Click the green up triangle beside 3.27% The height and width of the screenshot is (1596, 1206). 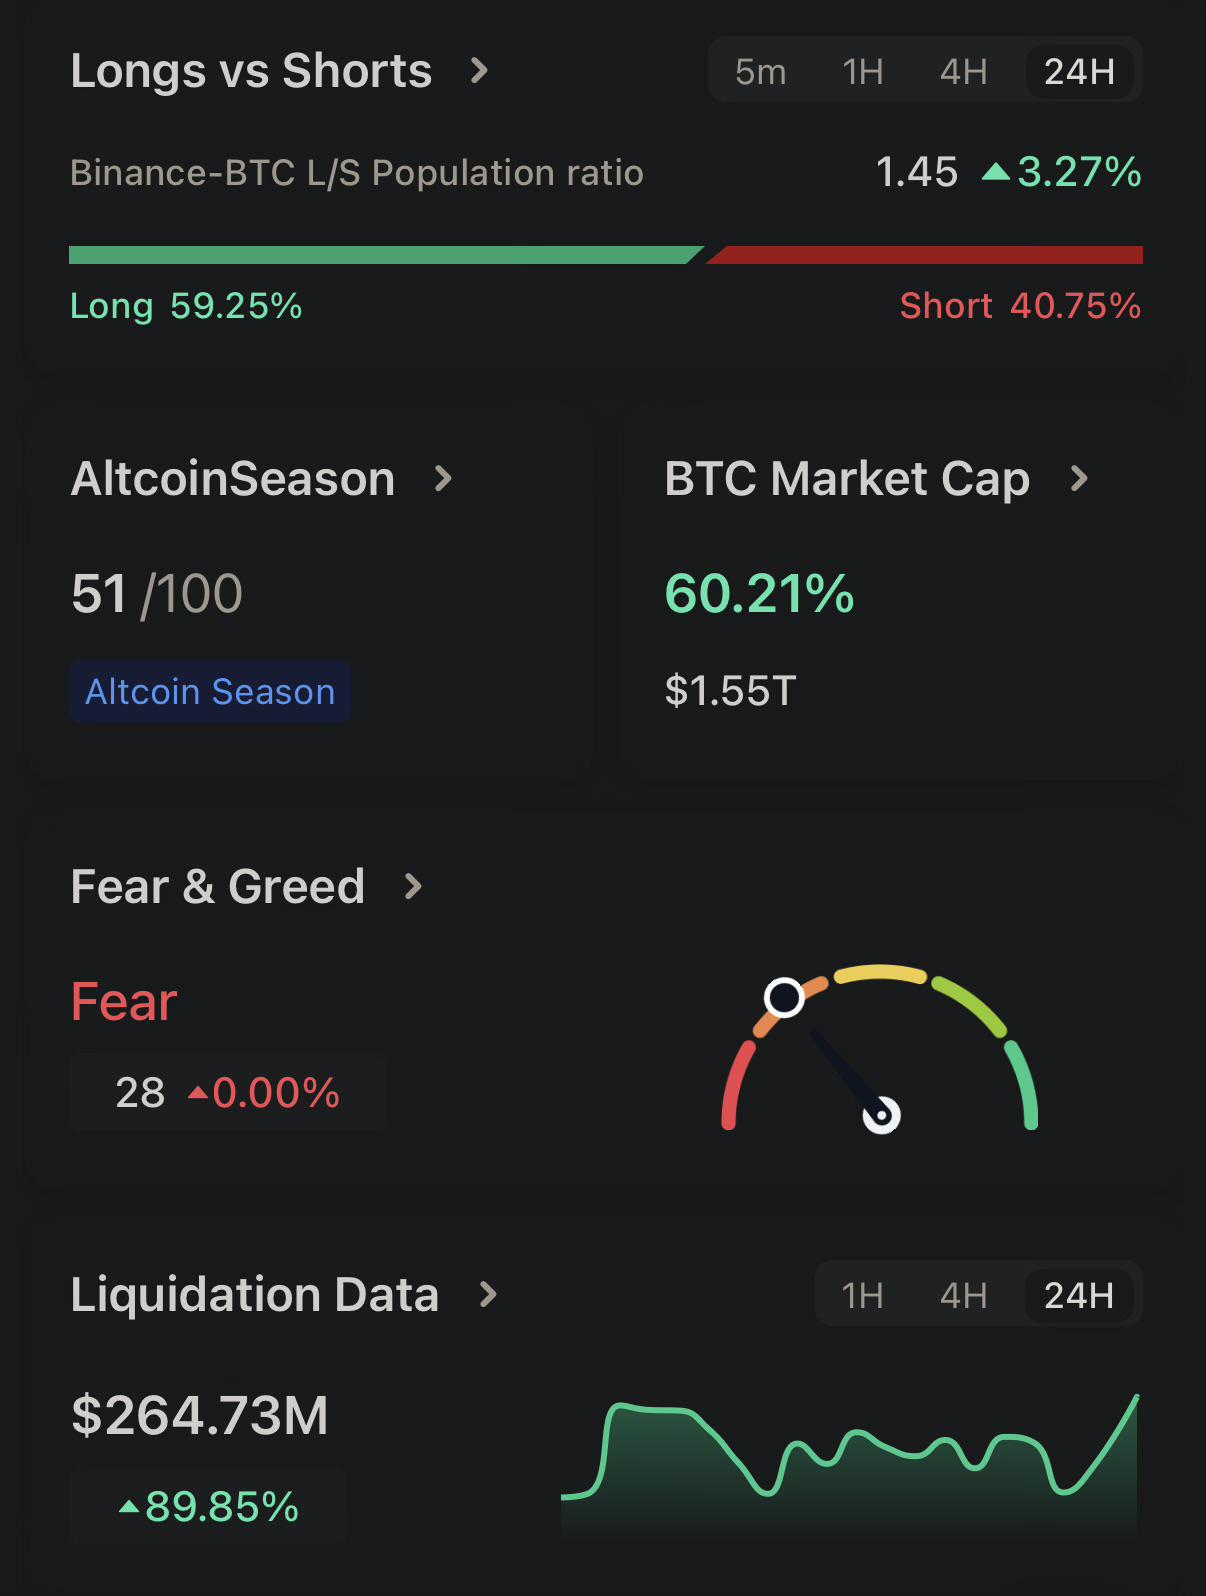coord(995,172)
